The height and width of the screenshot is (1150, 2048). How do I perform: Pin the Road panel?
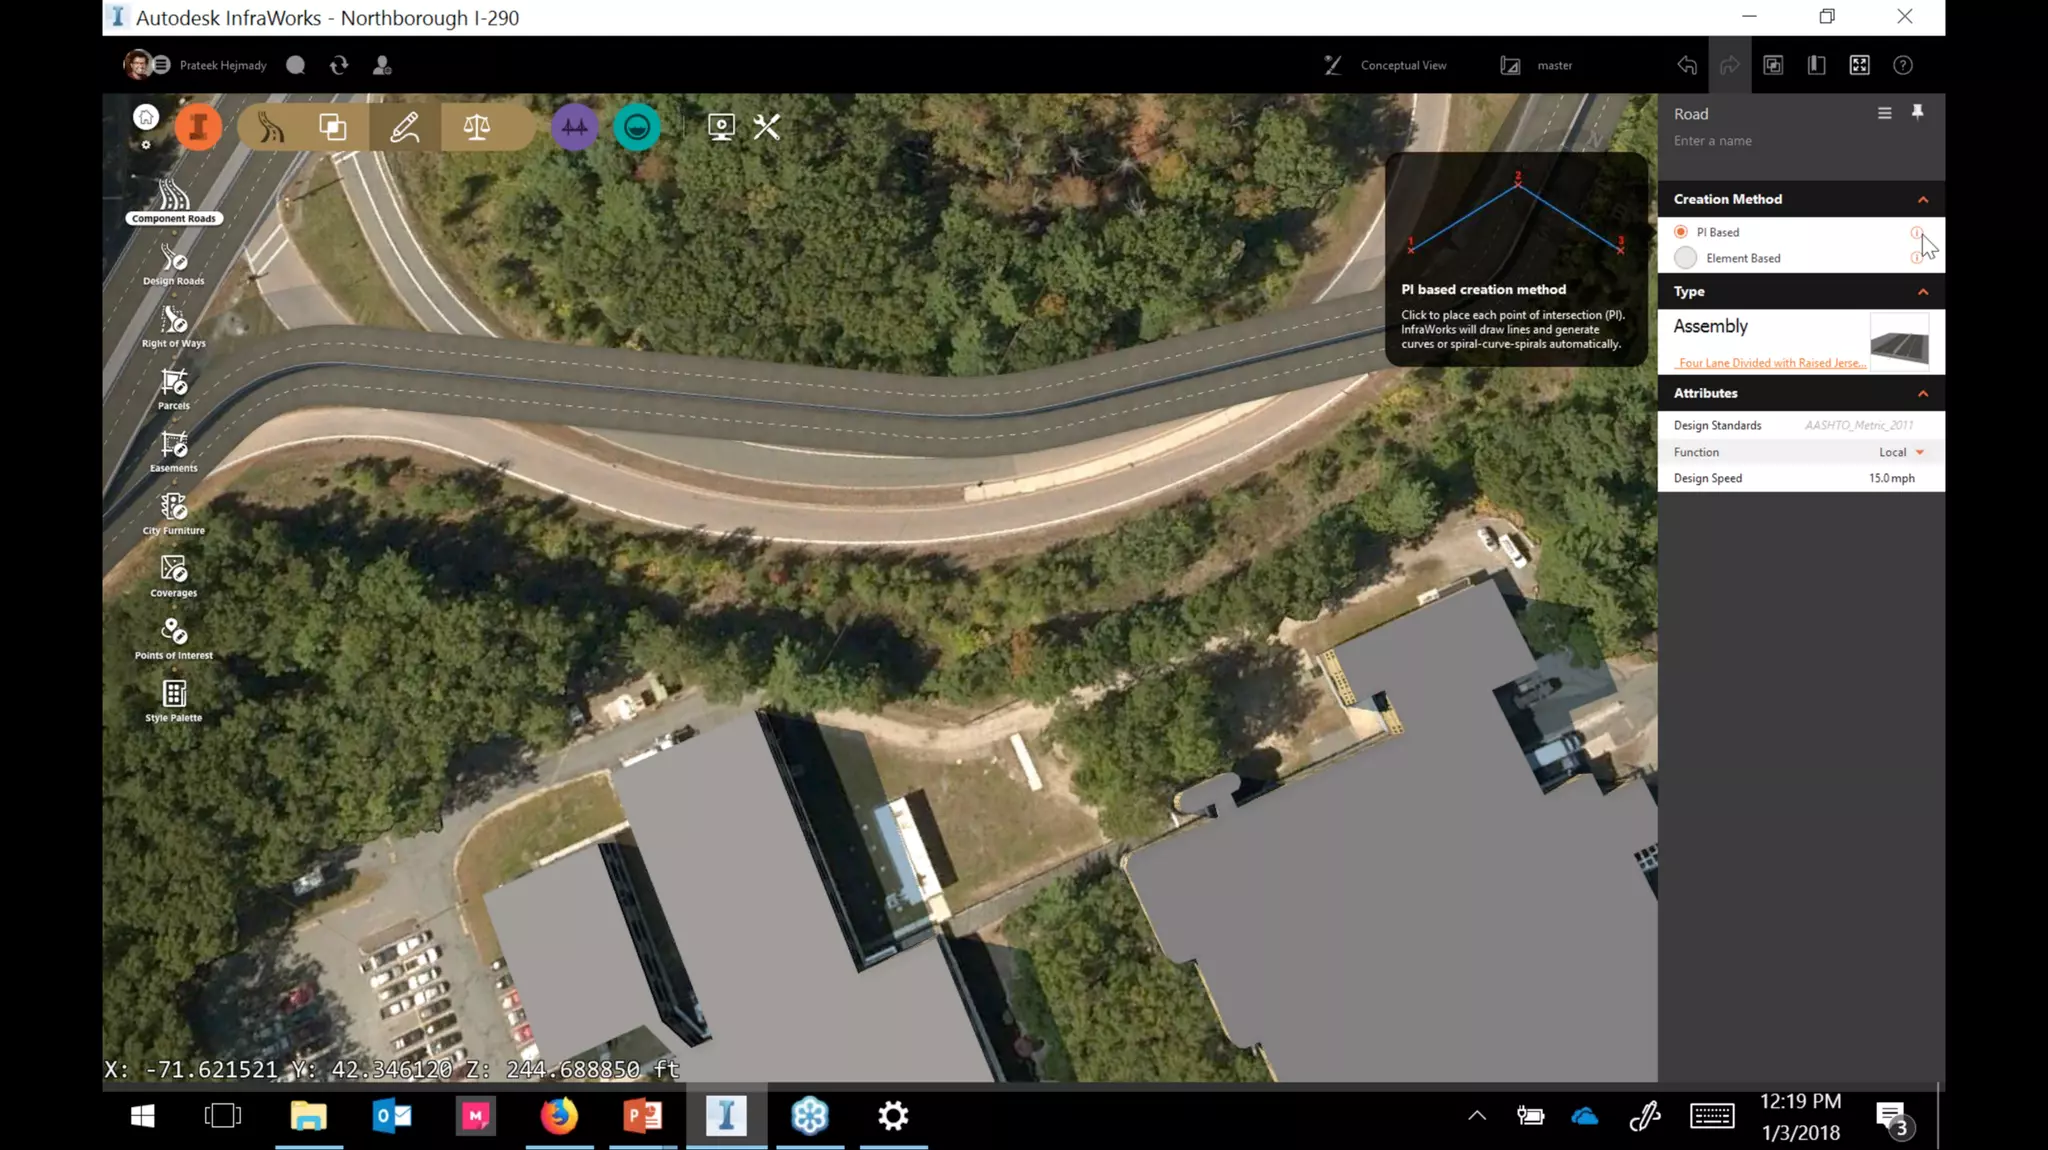[x=1917, y=112]
